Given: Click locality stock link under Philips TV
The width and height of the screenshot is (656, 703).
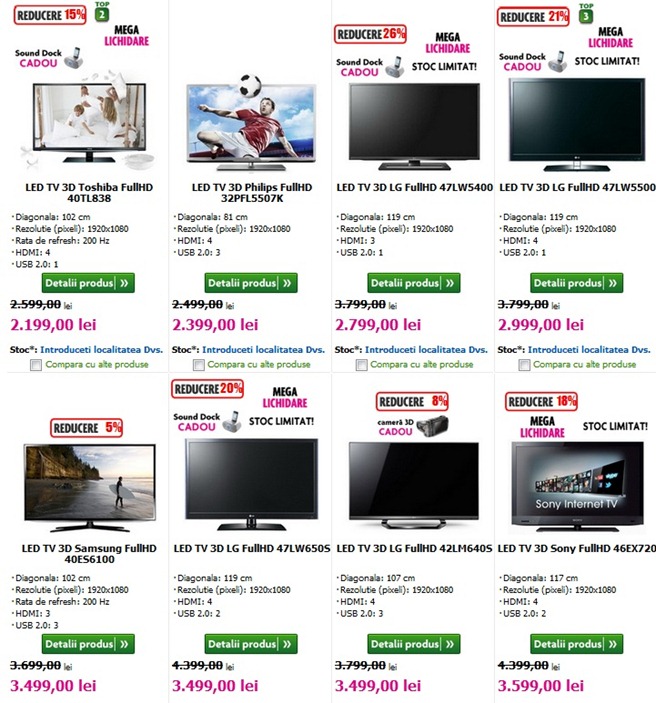Looking at the screenshot, I should click(x=263, y=350).
